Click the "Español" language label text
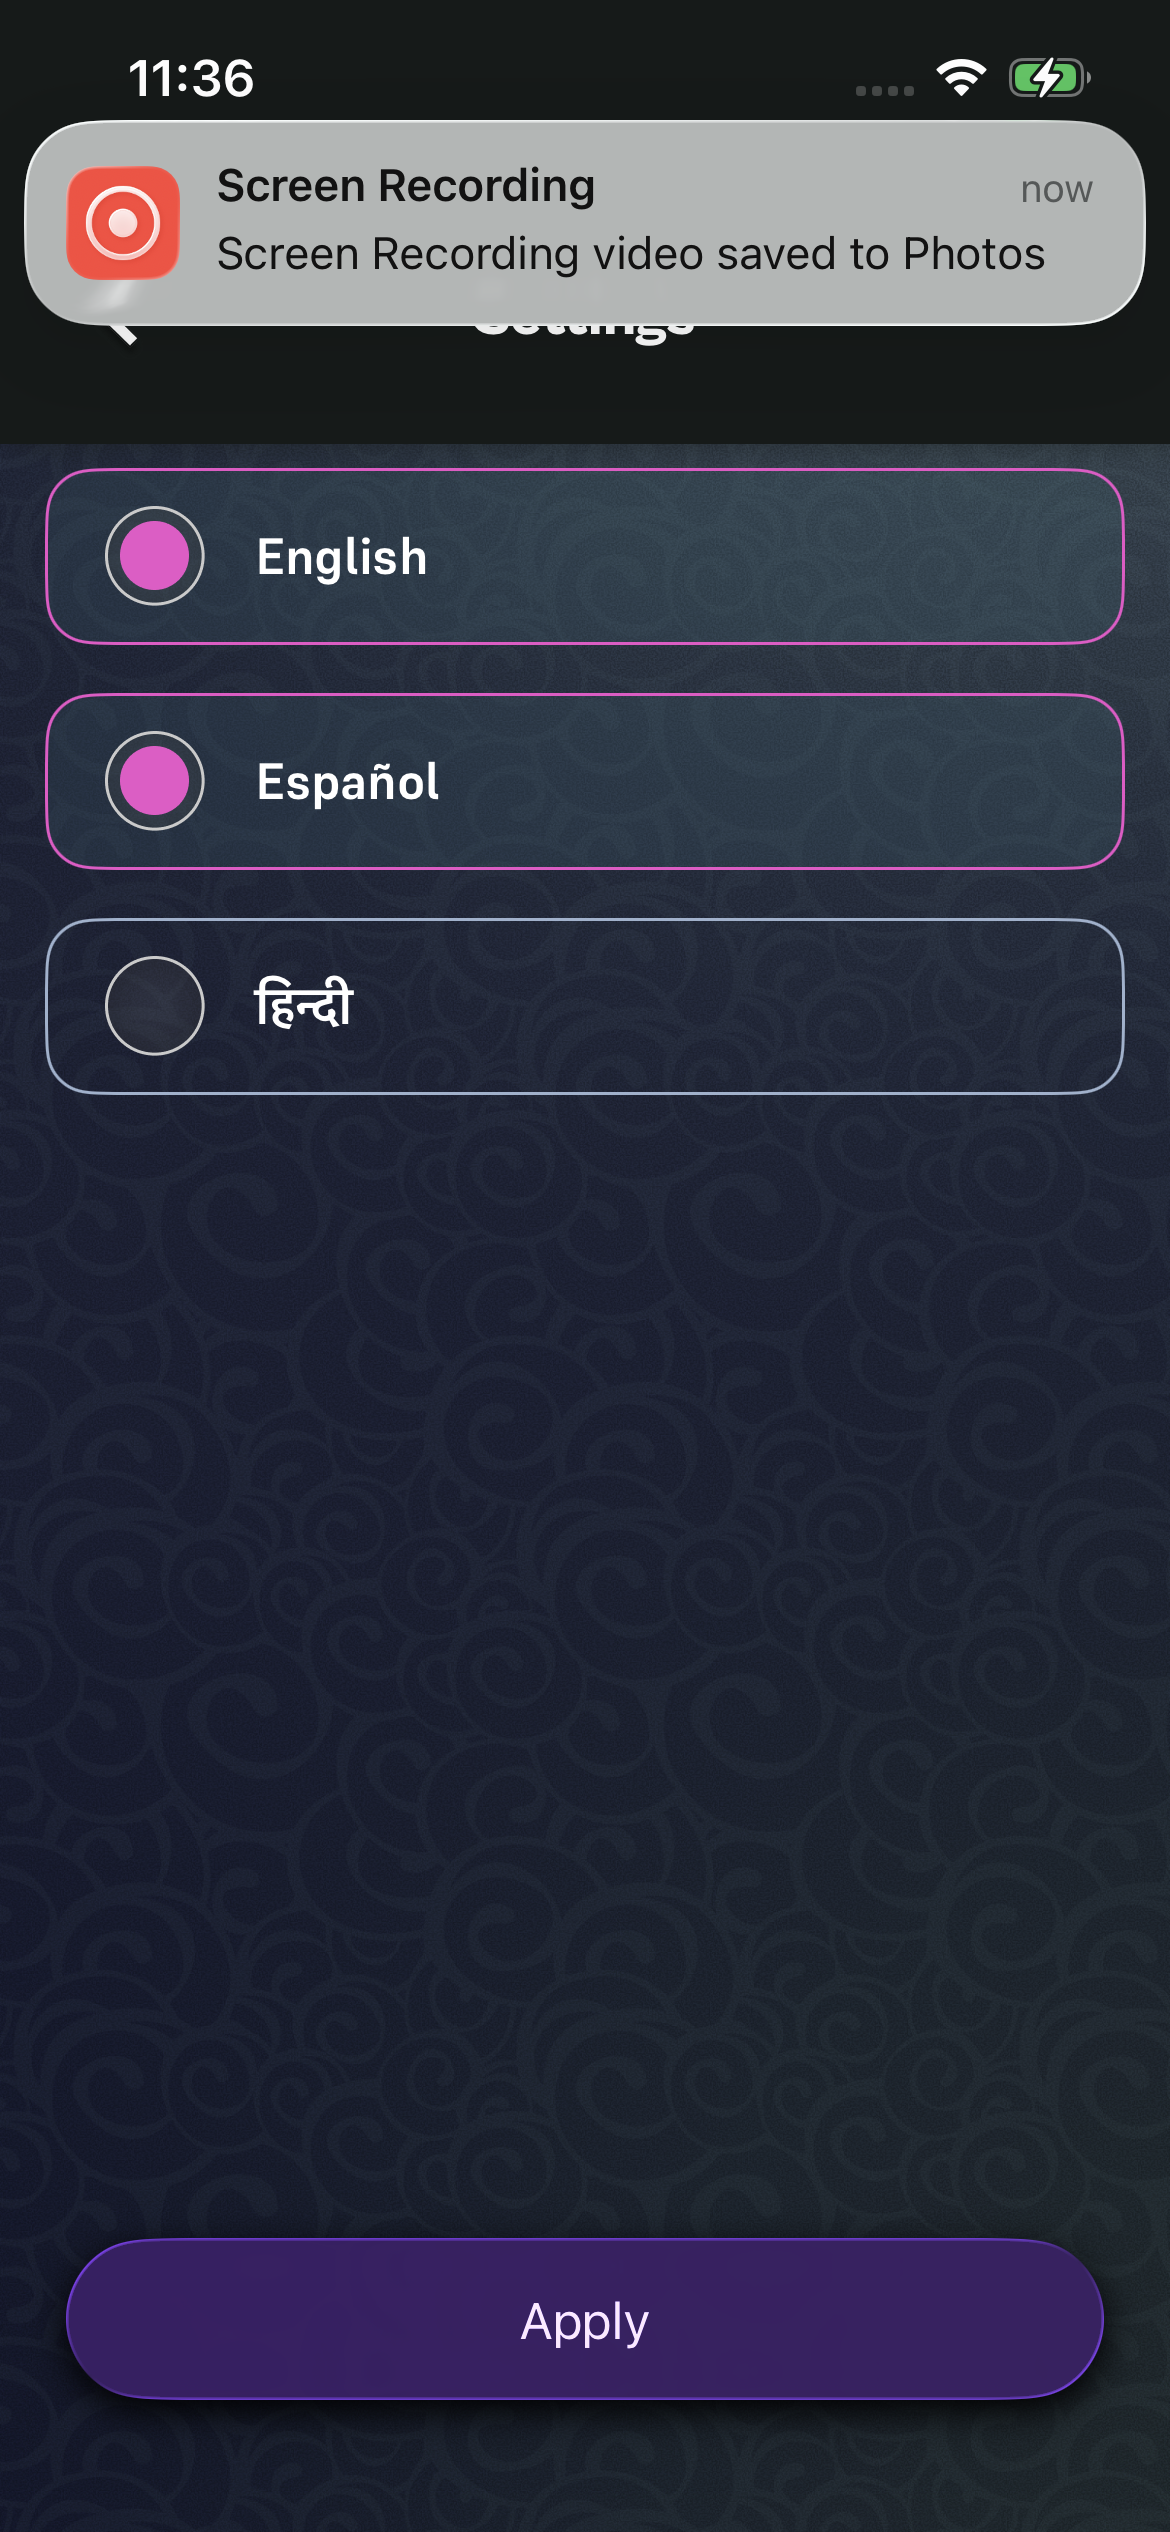This screenshot has height=2532, width=1170. pos(348,782)
